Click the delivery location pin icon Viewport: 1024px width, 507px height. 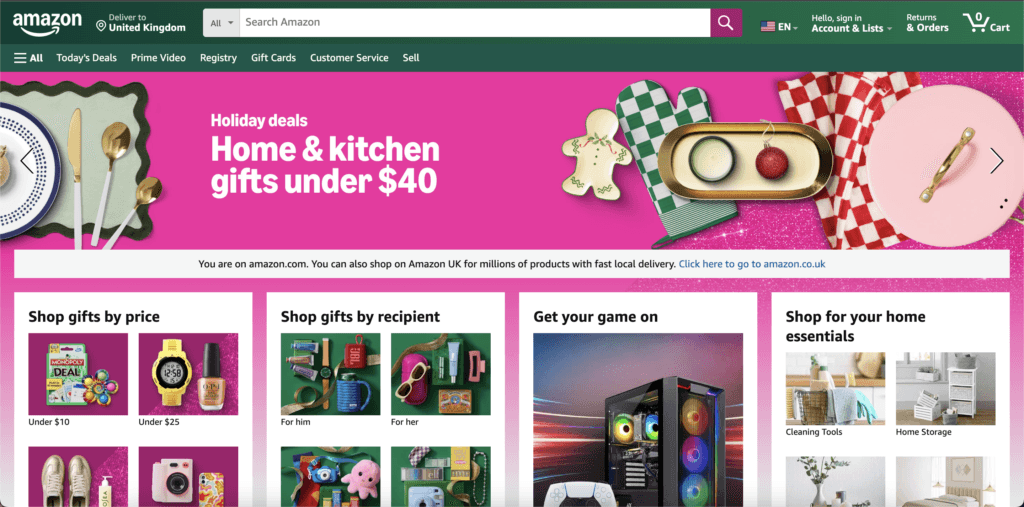[101, 26]
